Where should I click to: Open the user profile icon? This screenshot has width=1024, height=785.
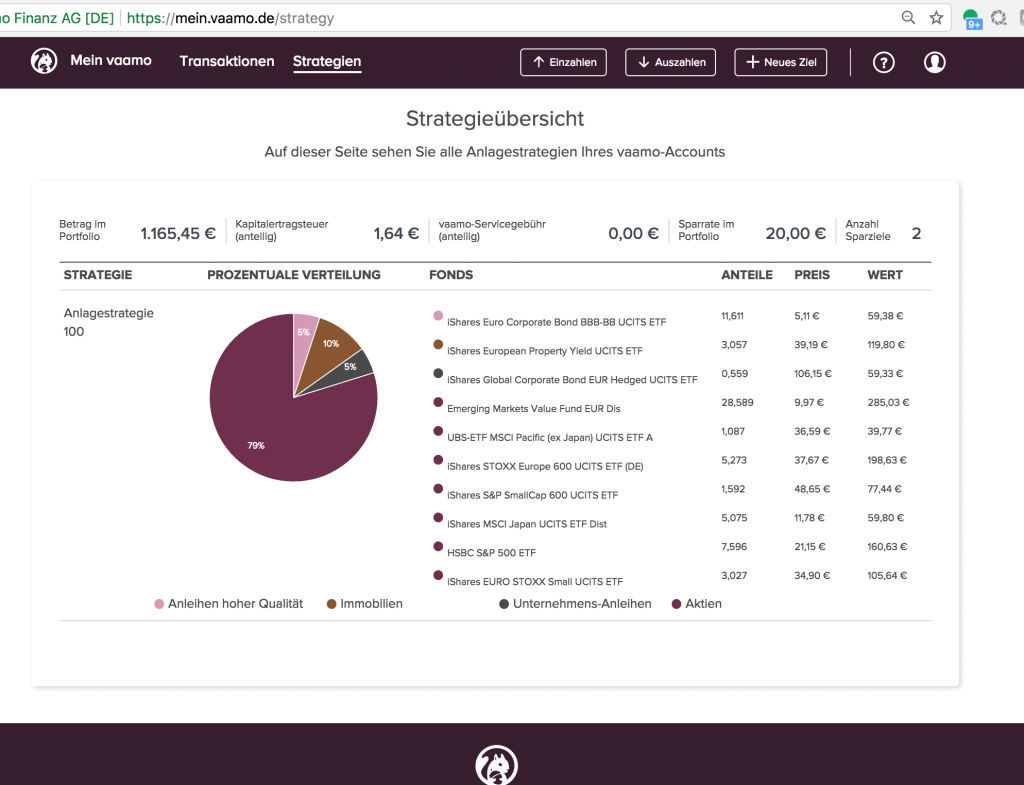pyautogui.click(x=935, y=63)
